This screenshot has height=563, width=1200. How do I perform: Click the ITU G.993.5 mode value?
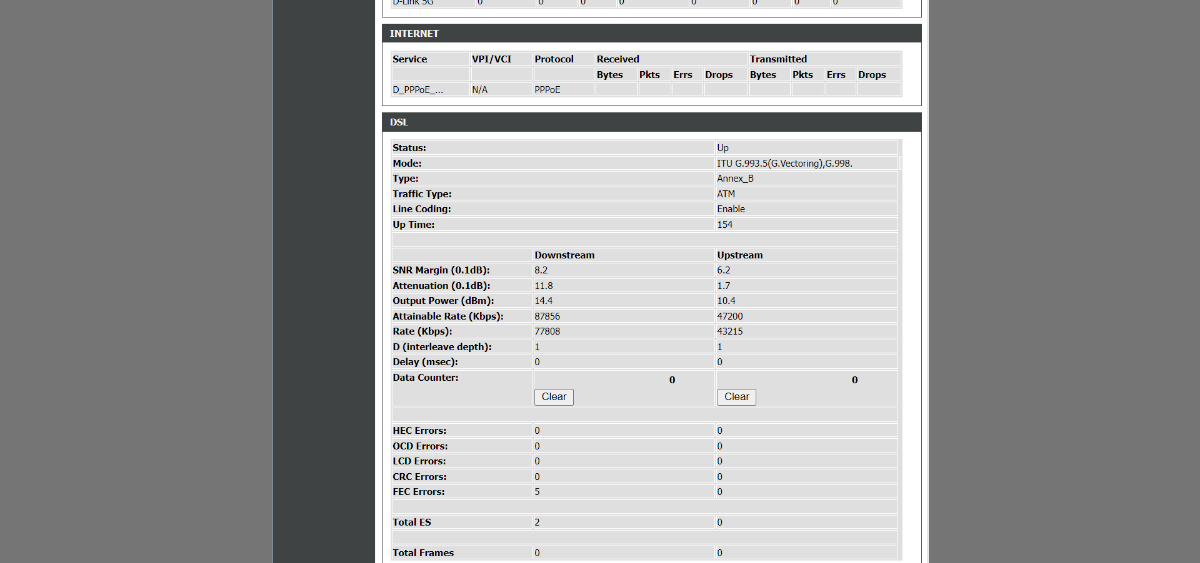point(784,163)
